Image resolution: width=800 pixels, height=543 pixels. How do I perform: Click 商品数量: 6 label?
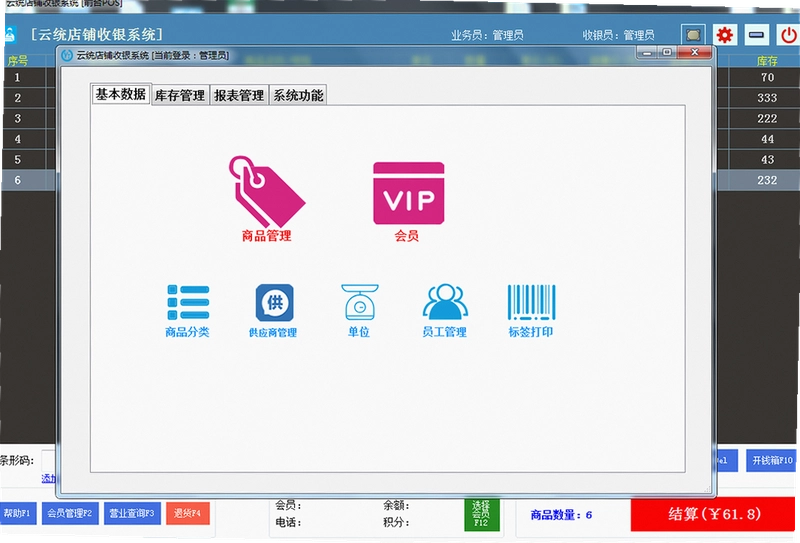click(x=561, y=514)
